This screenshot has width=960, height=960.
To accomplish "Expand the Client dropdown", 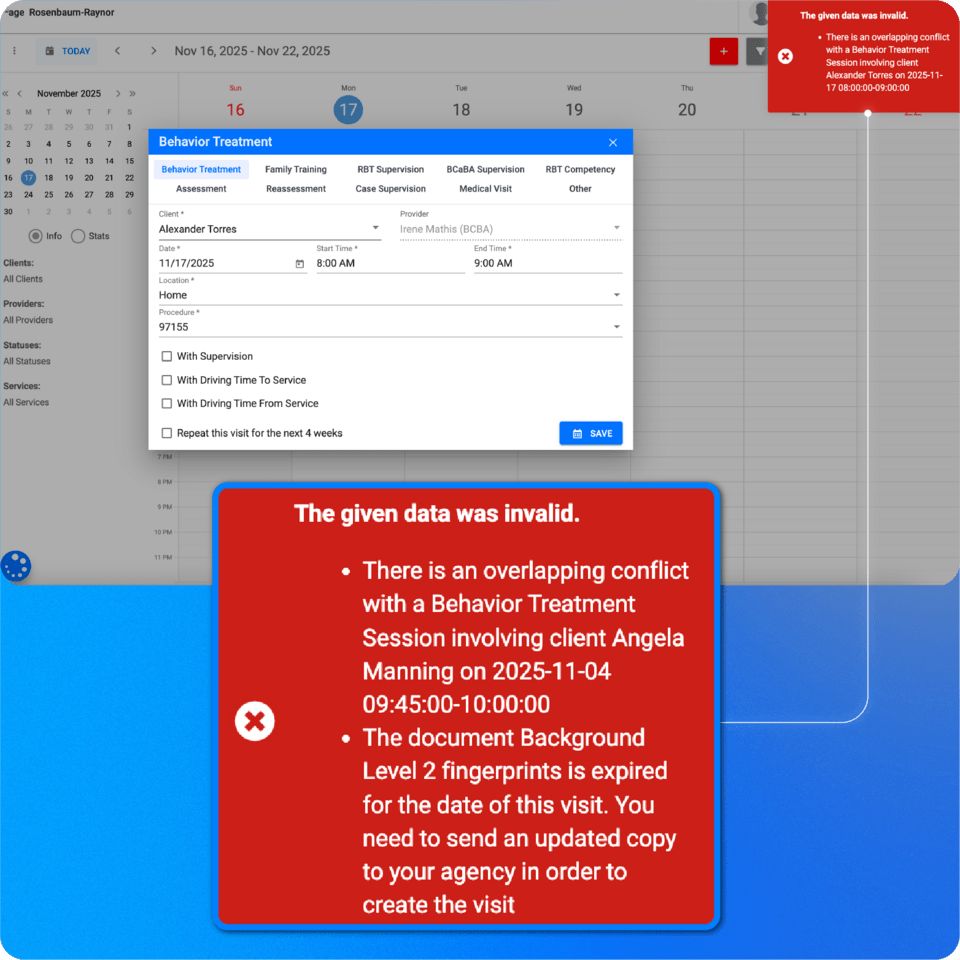I will pos(375,229).
